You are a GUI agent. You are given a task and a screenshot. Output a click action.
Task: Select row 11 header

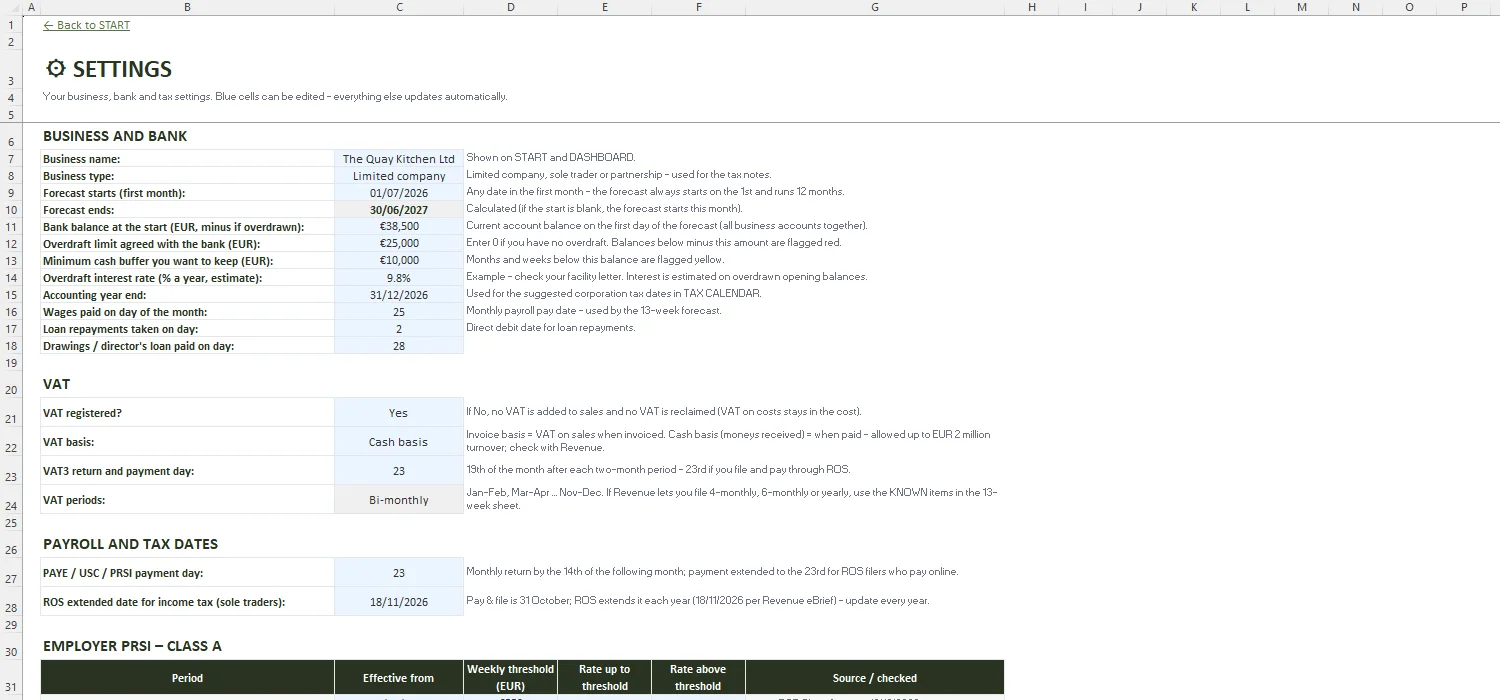pyautogui.click(x=11, y=227)
